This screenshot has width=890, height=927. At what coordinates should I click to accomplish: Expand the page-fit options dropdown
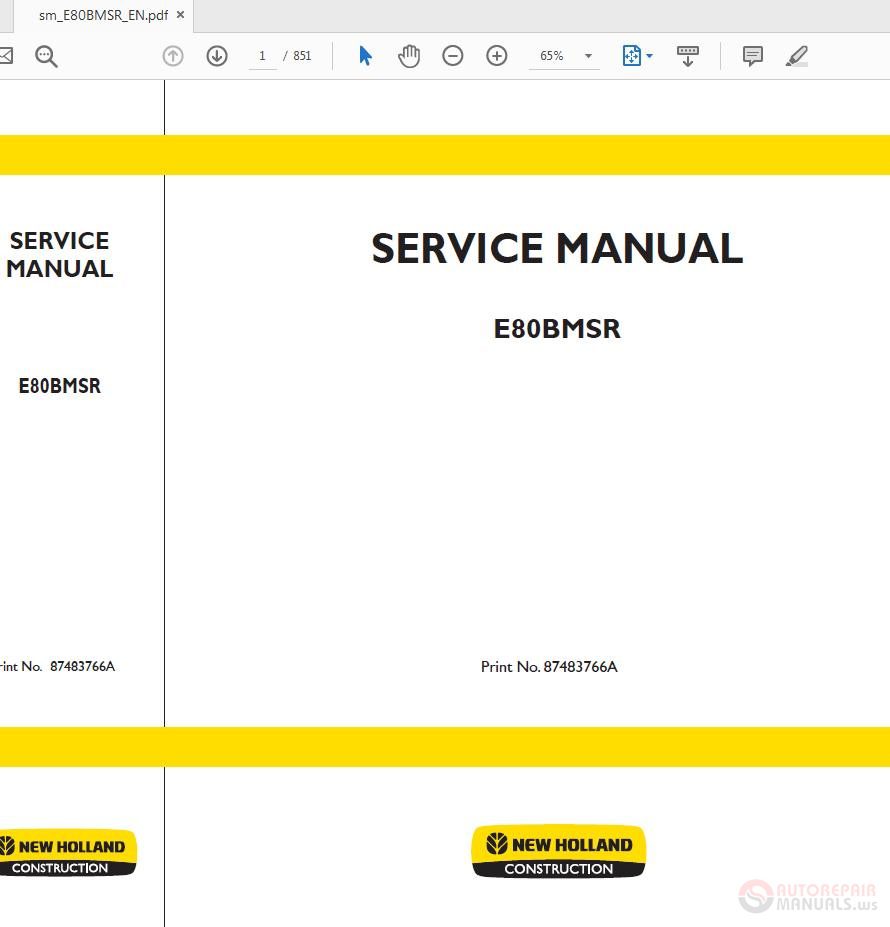[649, 55]
